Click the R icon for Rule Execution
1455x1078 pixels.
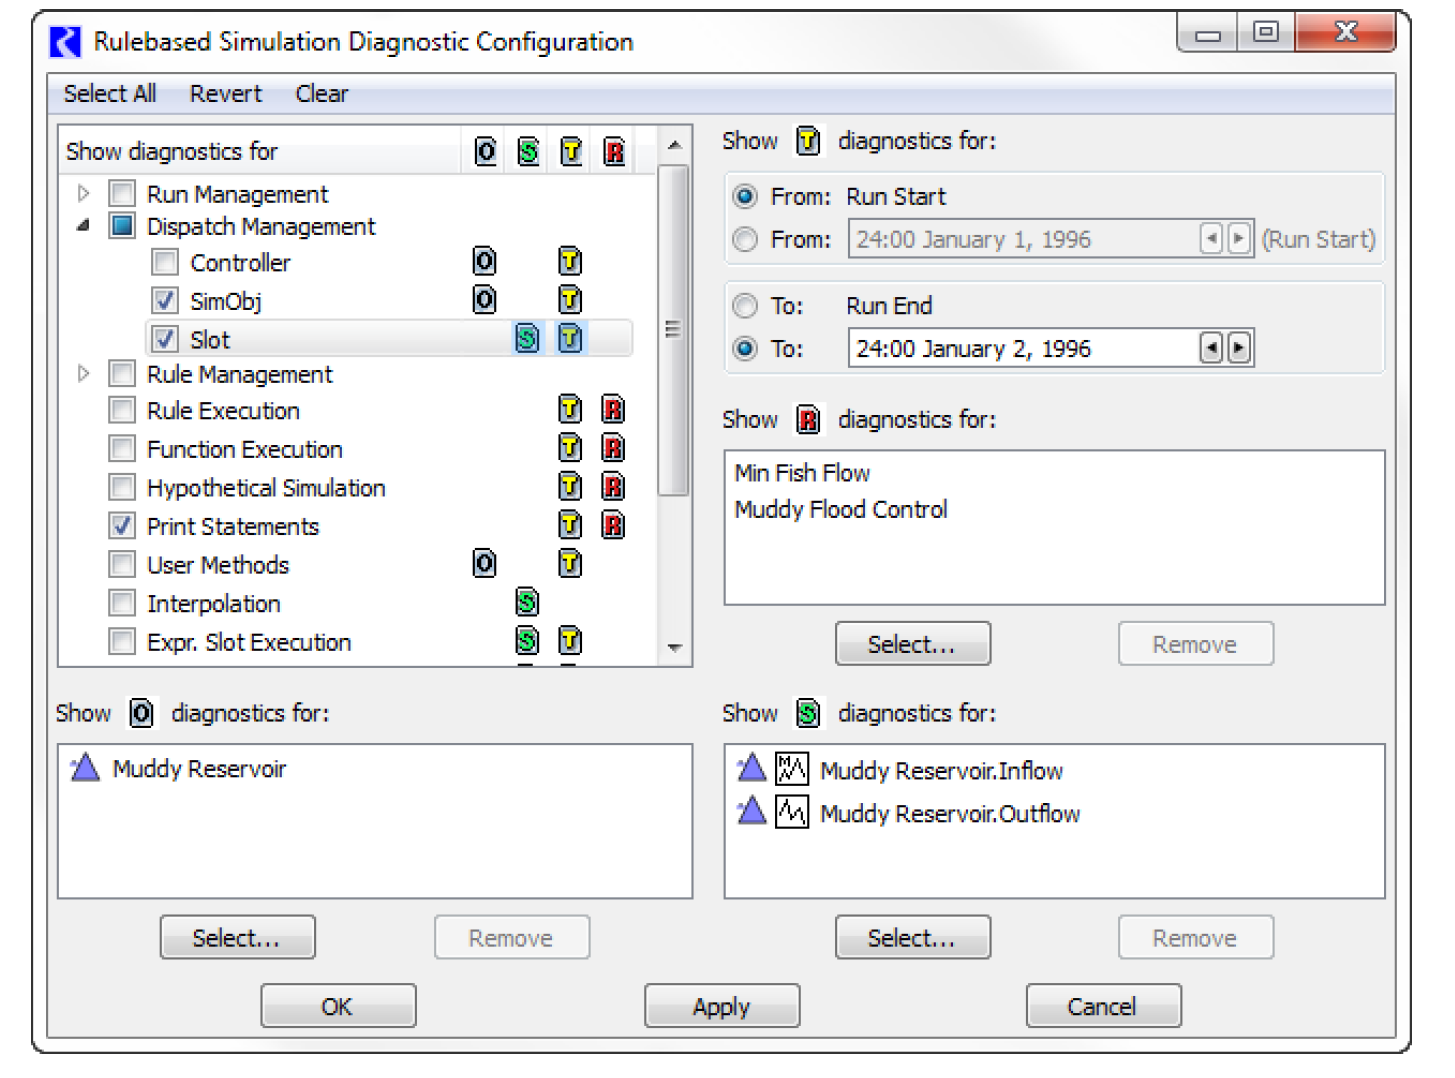point(613,410)
